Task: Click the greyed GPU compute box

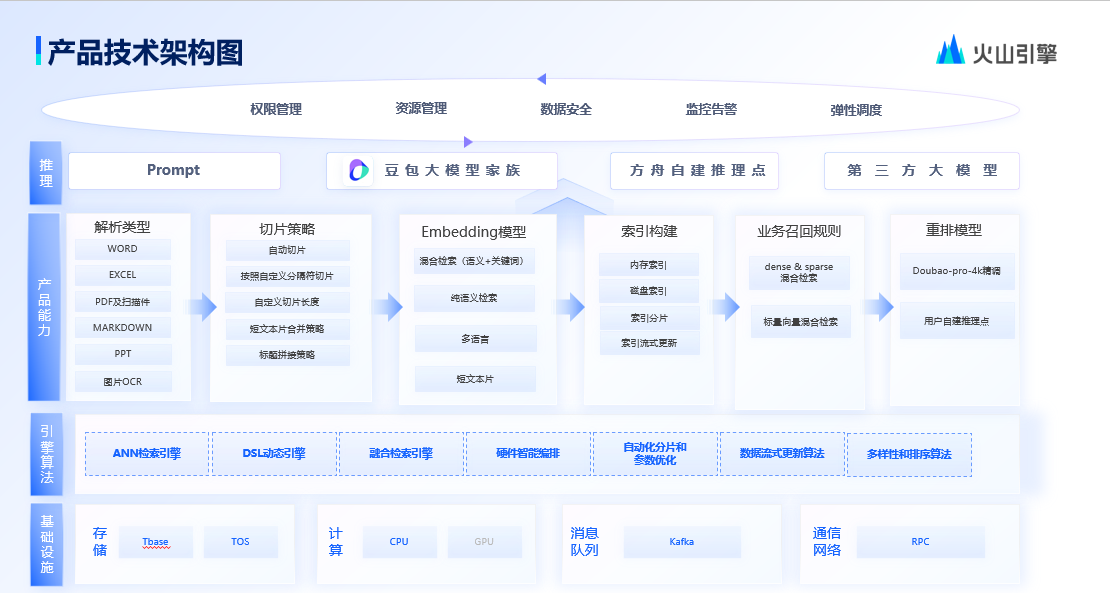Action: pos(484,542)
